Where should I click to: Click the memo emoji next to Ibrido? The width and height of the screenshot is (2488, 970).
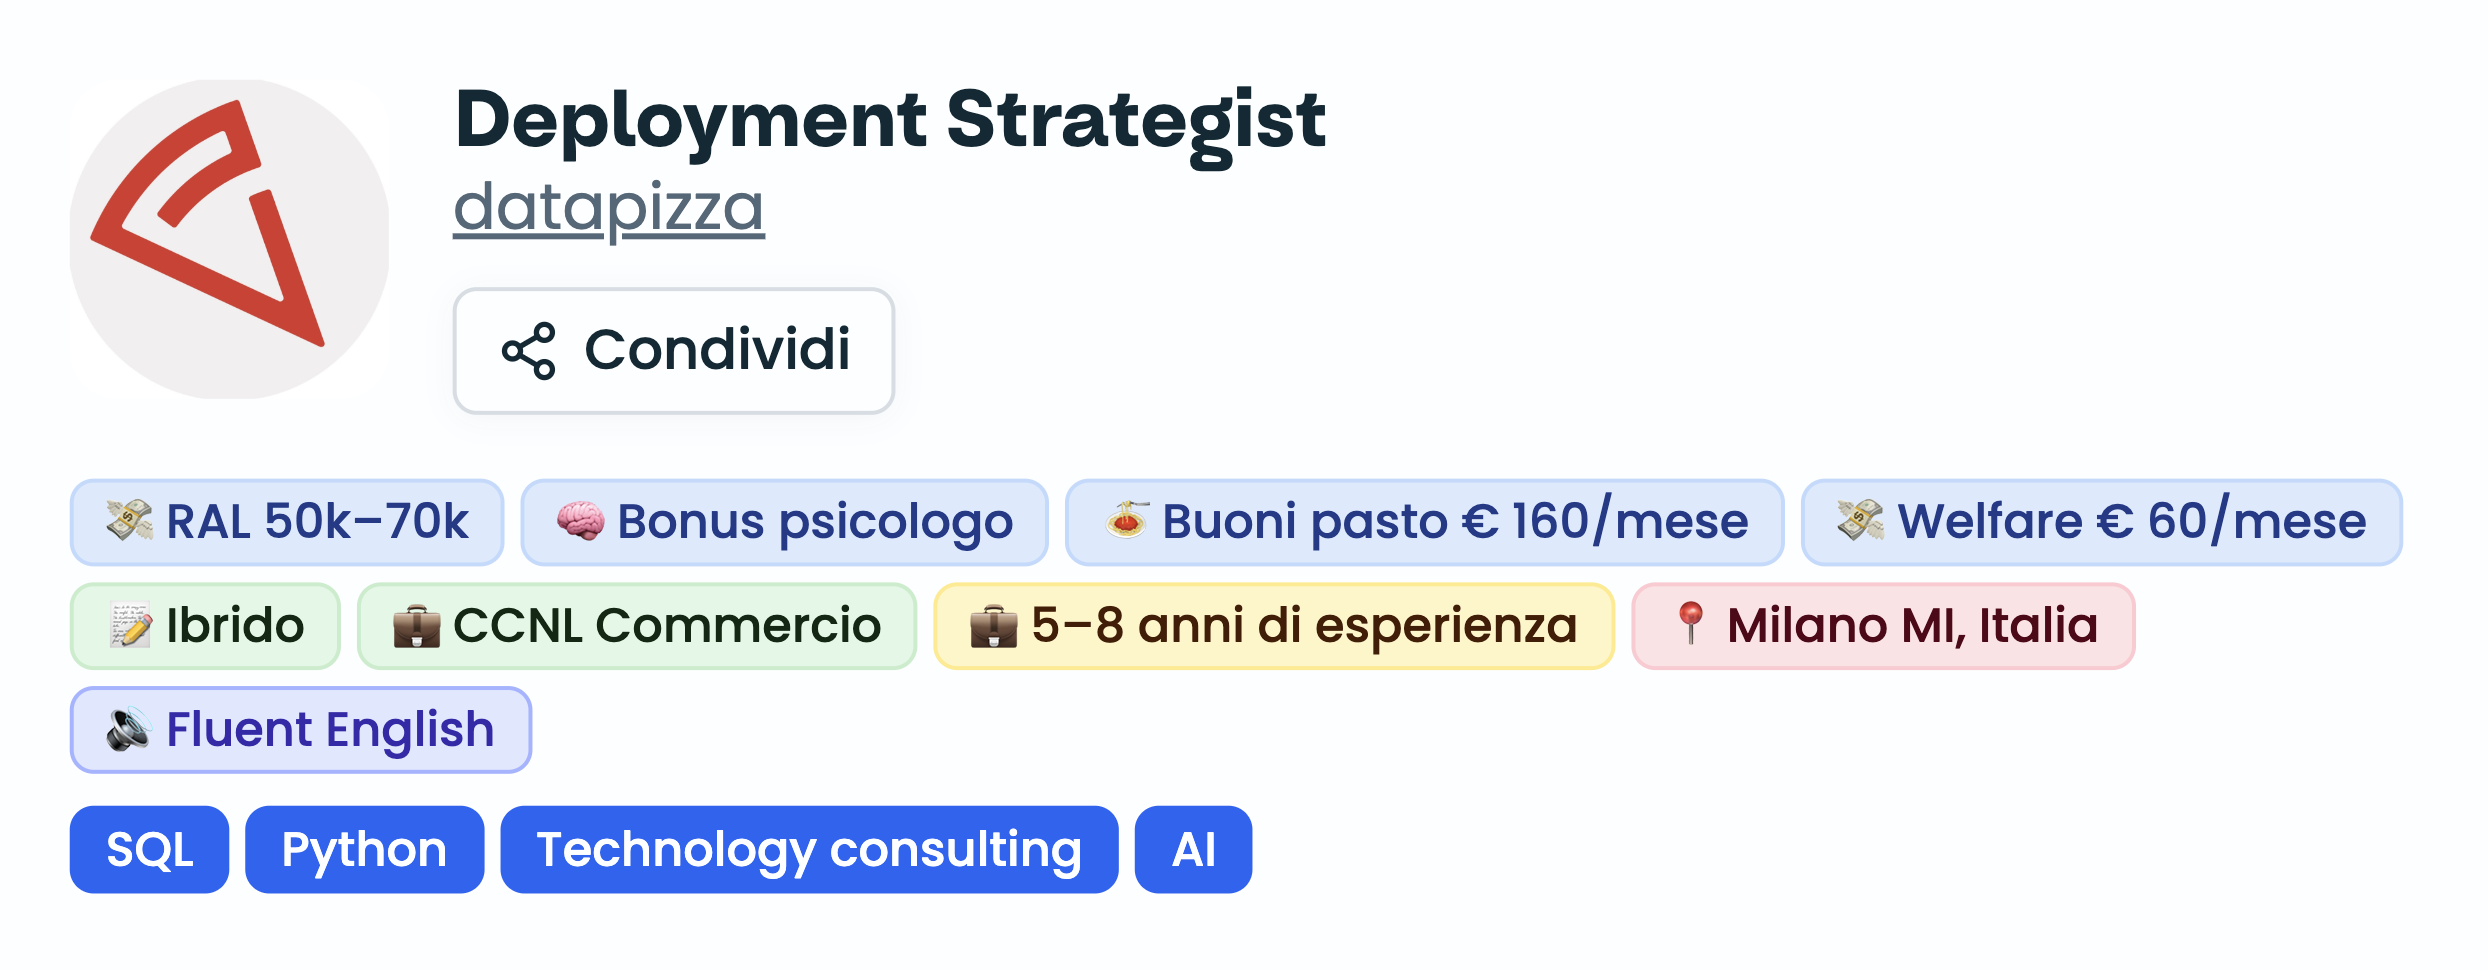click(130, 625)
